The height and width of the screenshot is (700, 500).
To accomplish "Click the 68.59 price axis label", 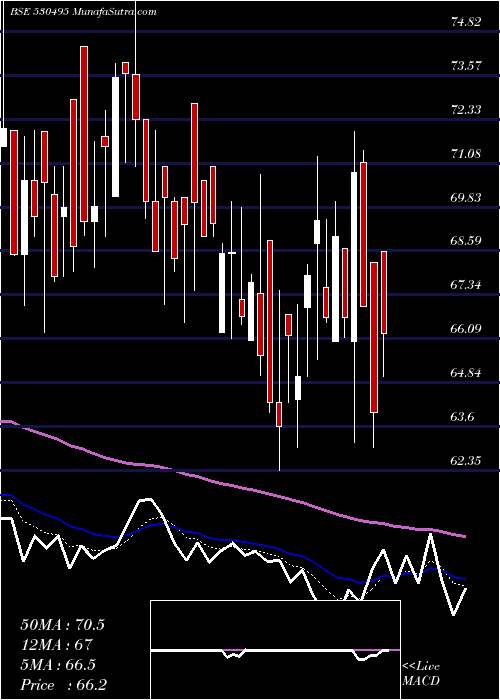I will click(x=466, y=242).
